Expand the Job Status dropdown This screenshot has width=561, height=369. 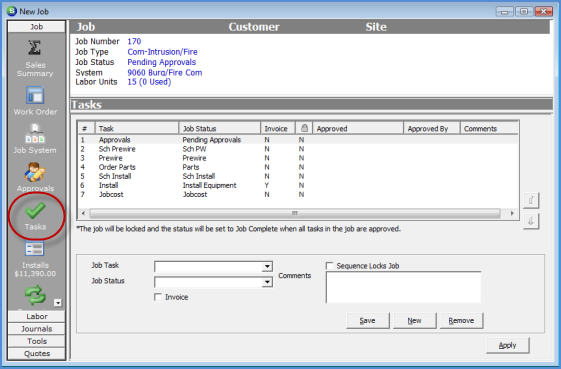(x=267, y=282)
